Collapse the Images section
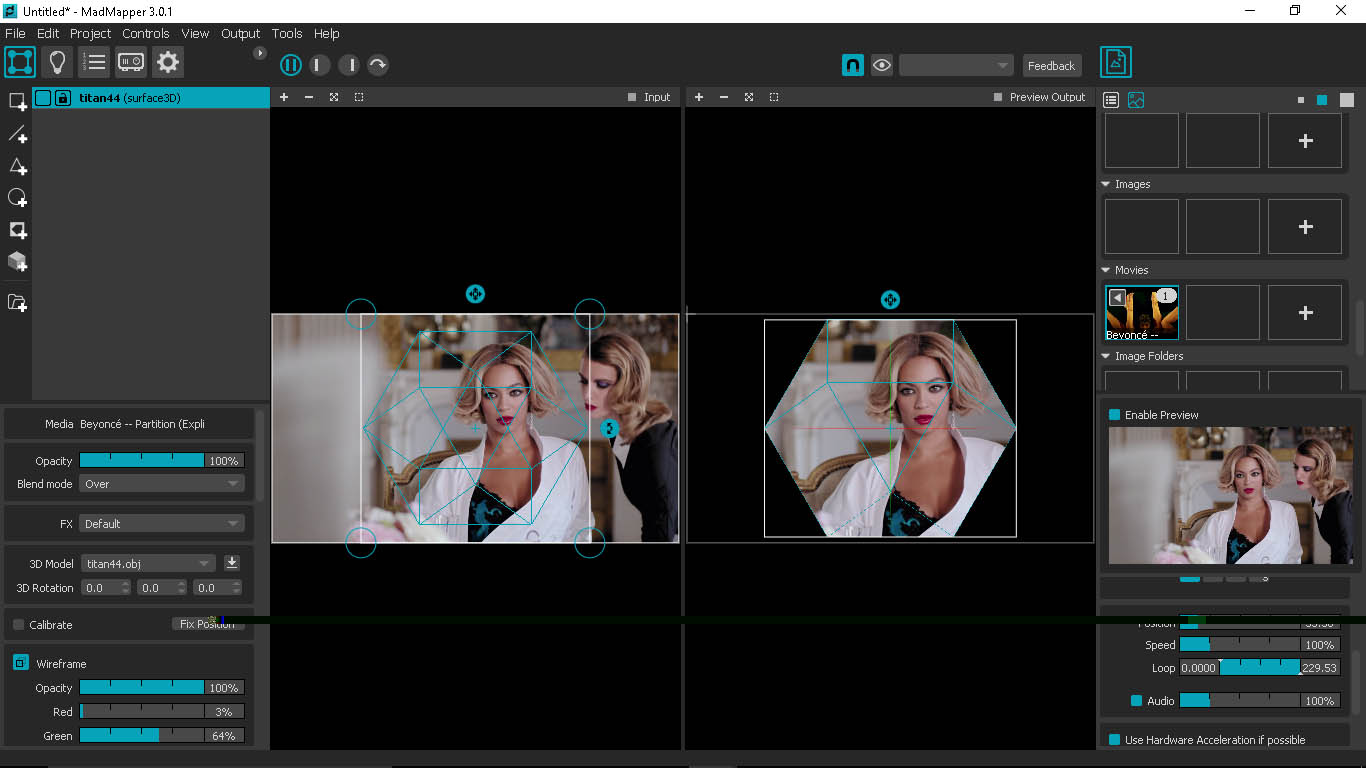The image size is (1366, 768). [x=1106, y=184]
